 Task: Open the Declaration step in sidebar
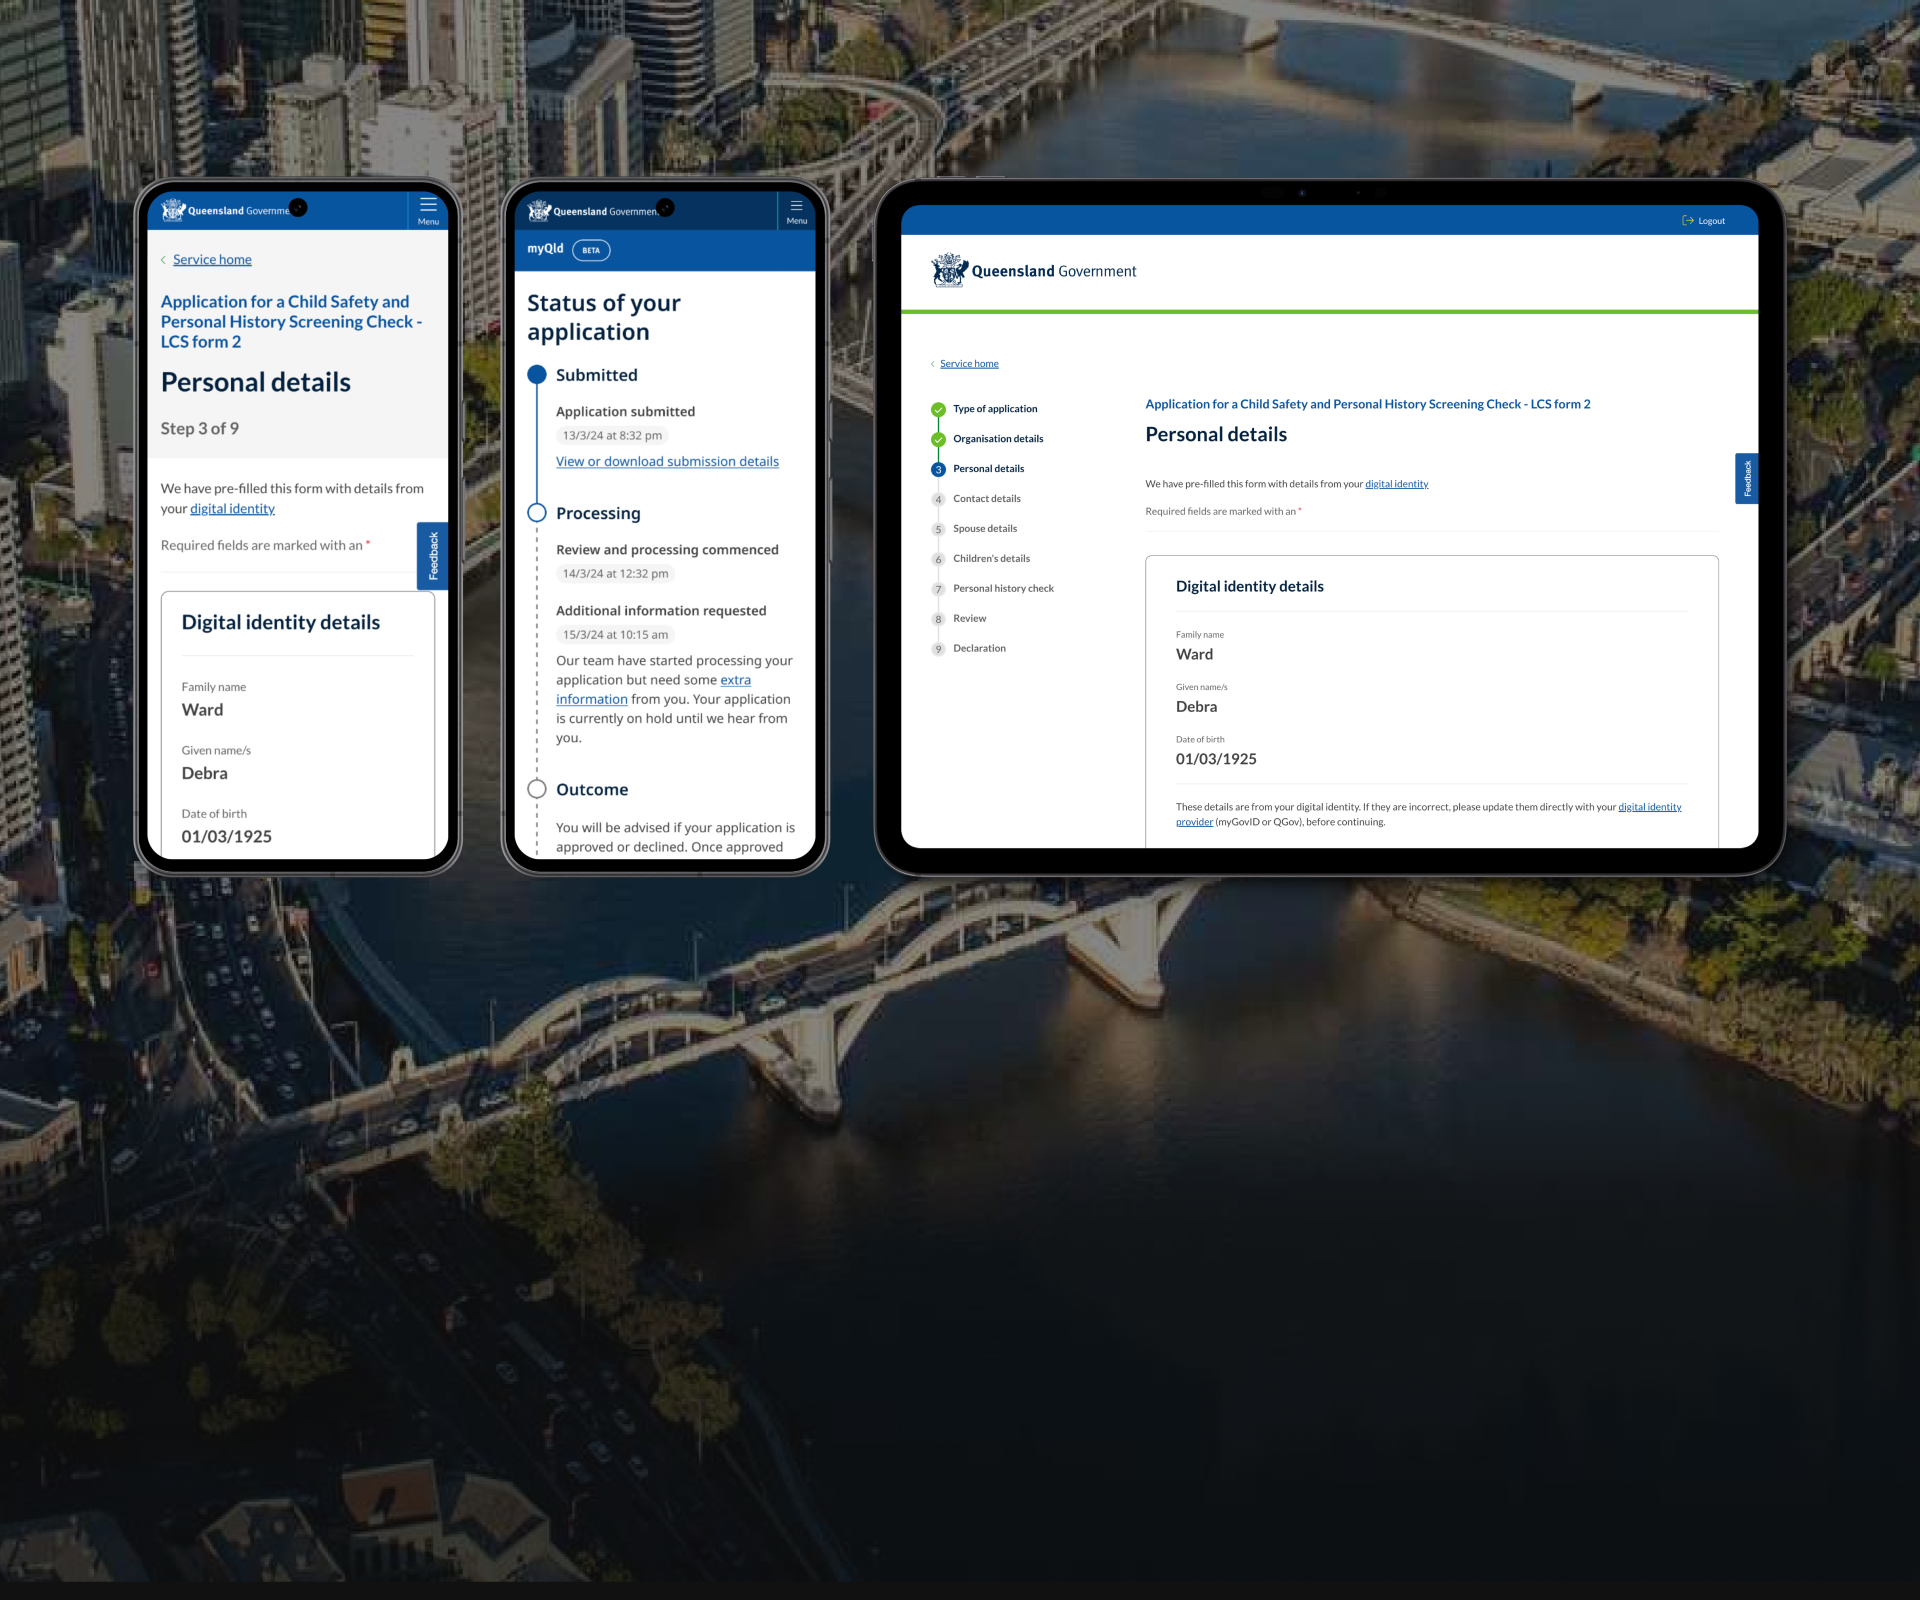[x=979, y=649]
